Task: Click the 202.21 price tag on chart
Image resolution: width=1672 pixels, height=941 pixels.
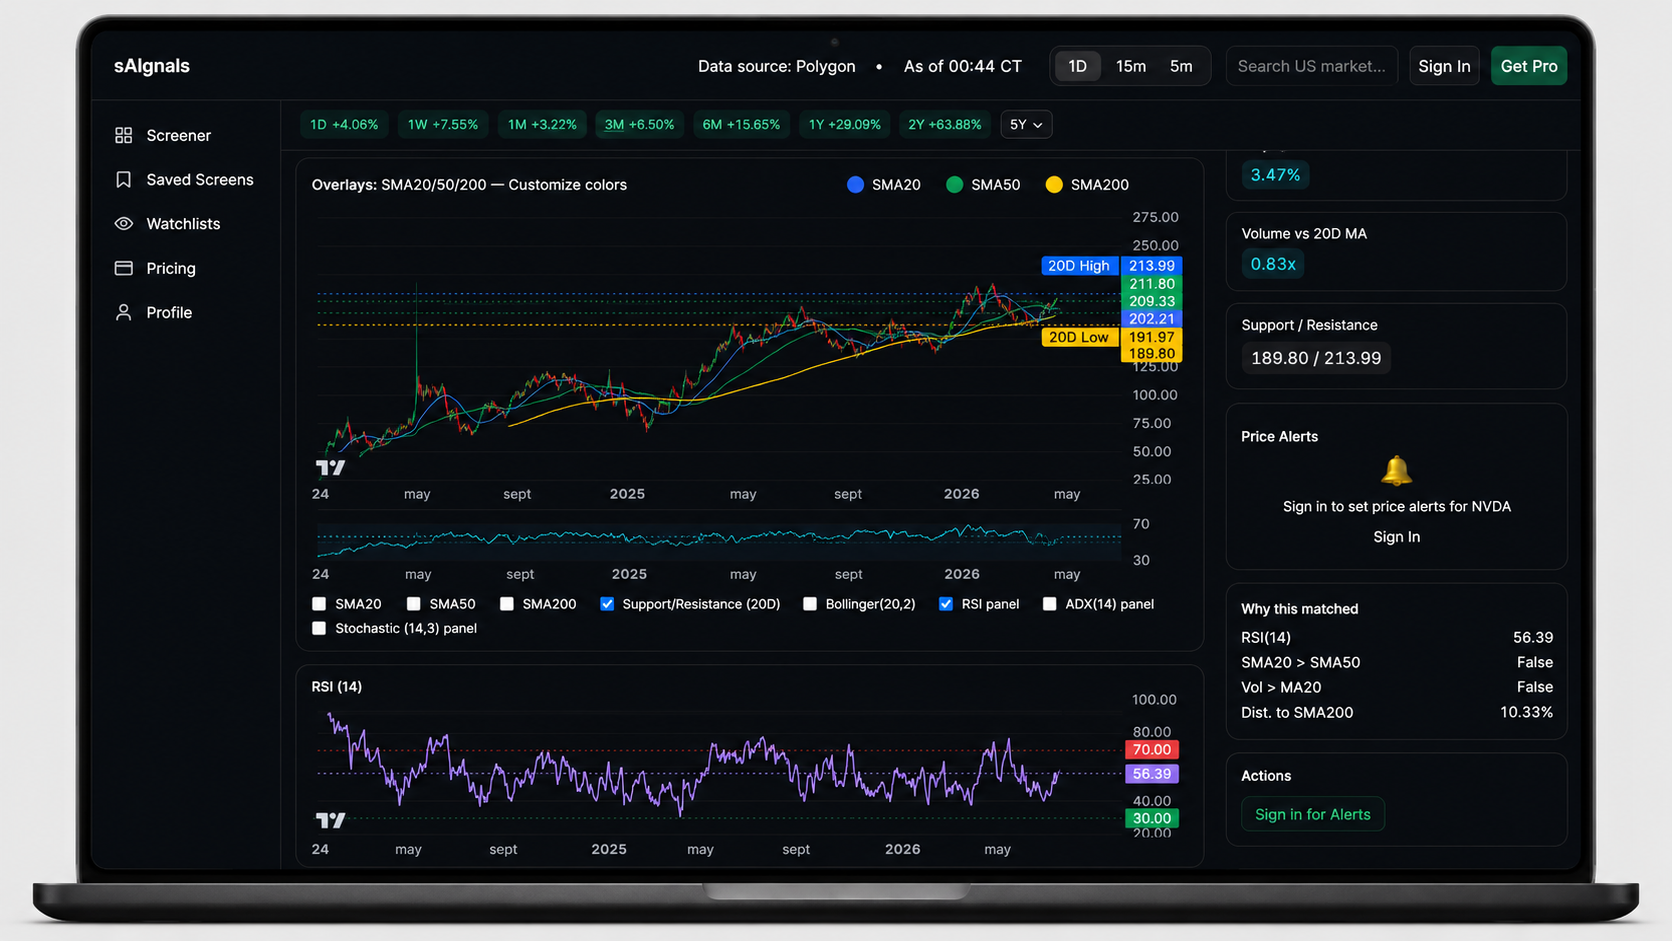Action: coord(1152,319)
